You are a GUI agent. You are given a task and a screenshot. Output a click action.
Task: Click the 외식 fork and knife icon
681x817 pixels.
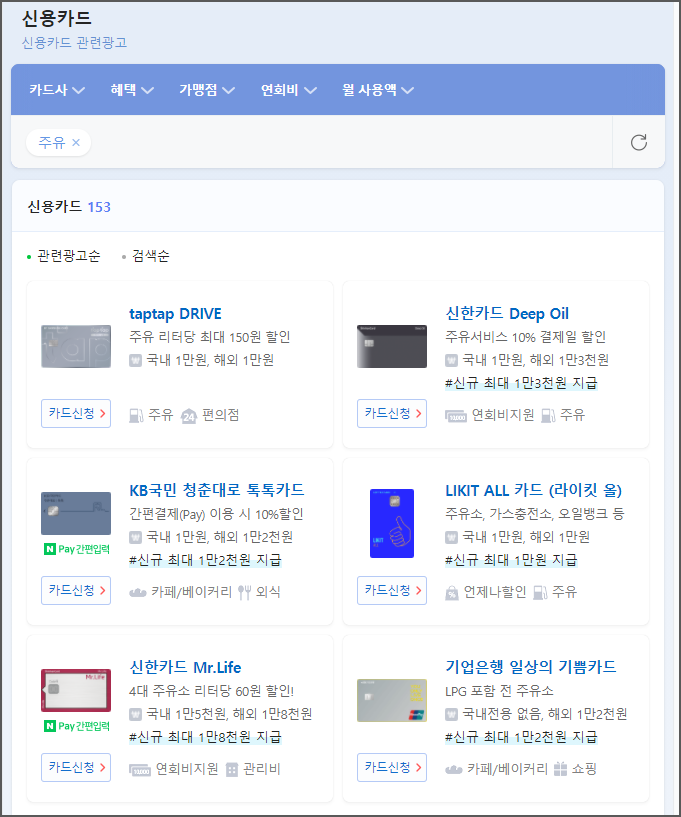(244, 592)
